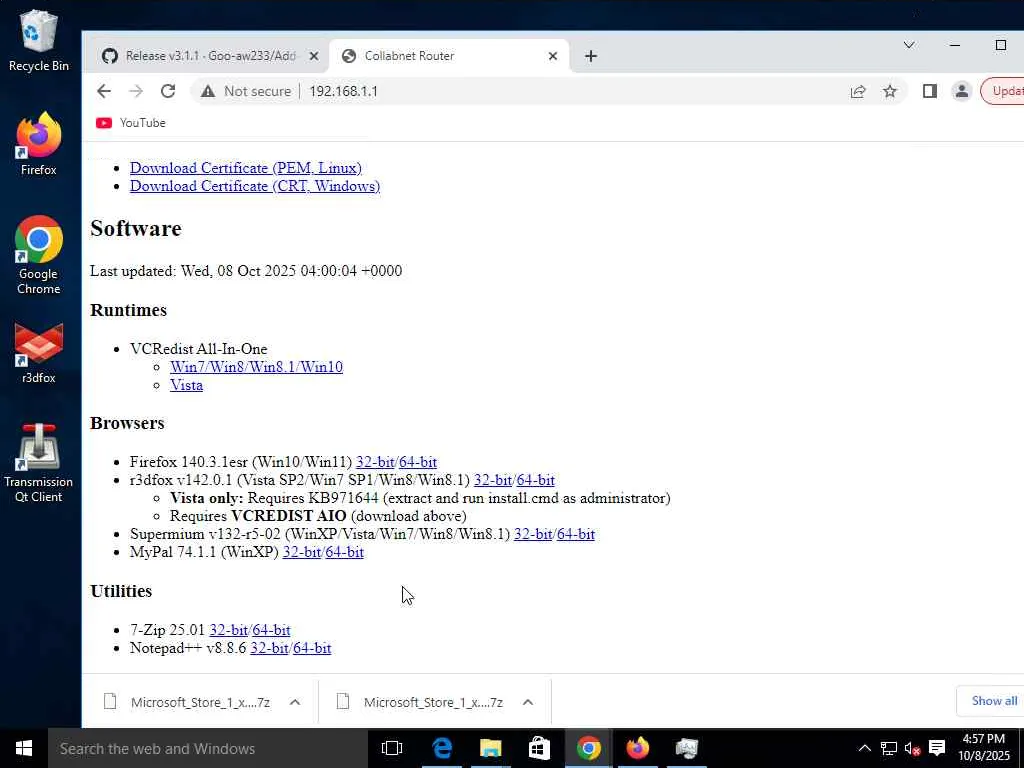Download Certificate (PEM, Linux)
The width and height of the screenshot is (1024, 768).
pos(246,168)
